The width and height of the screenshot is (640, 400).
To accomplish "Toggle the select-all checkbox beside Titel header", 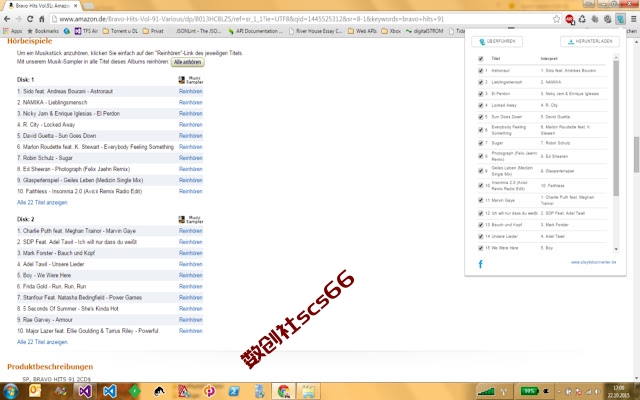I will [481, 59].
